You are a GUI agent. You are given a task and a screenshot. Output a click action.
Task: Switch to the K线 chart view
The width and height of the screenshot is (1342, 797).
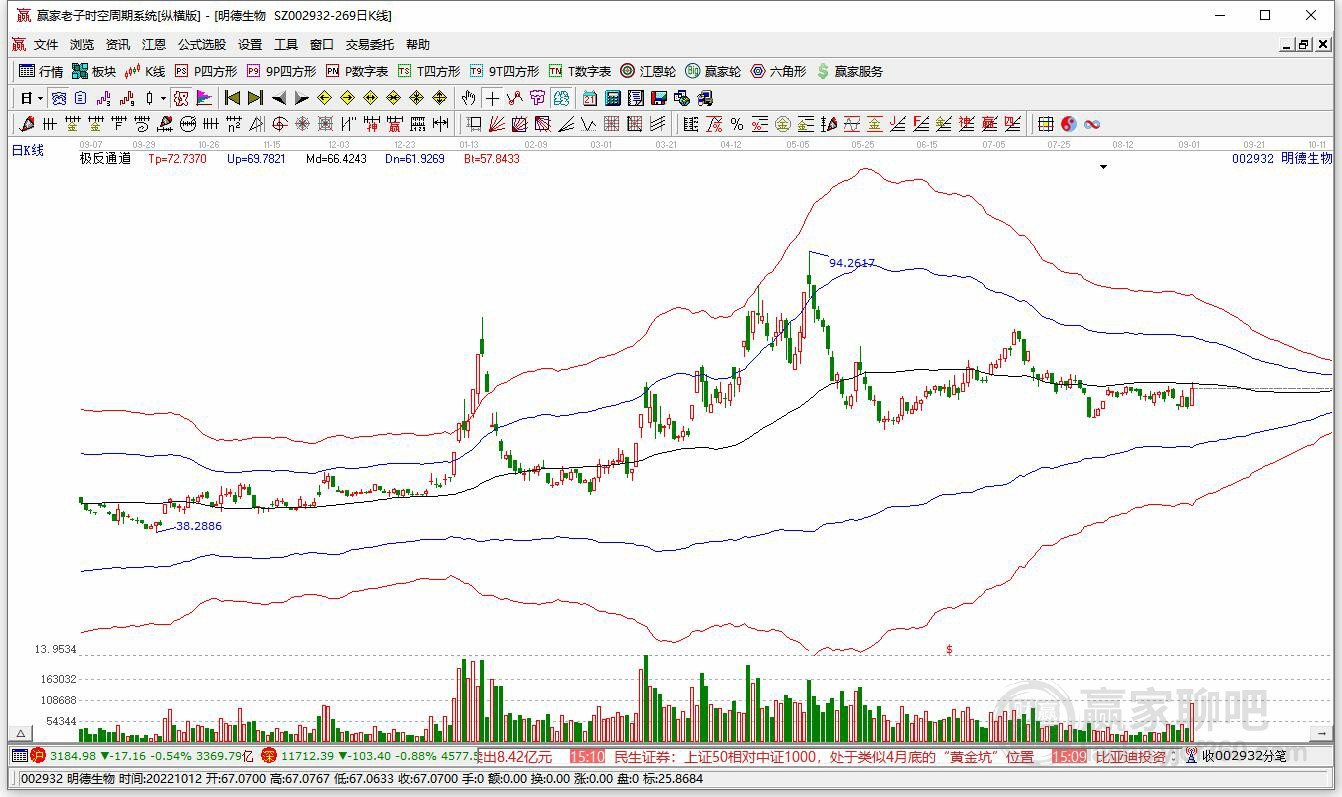coord(145,71)
